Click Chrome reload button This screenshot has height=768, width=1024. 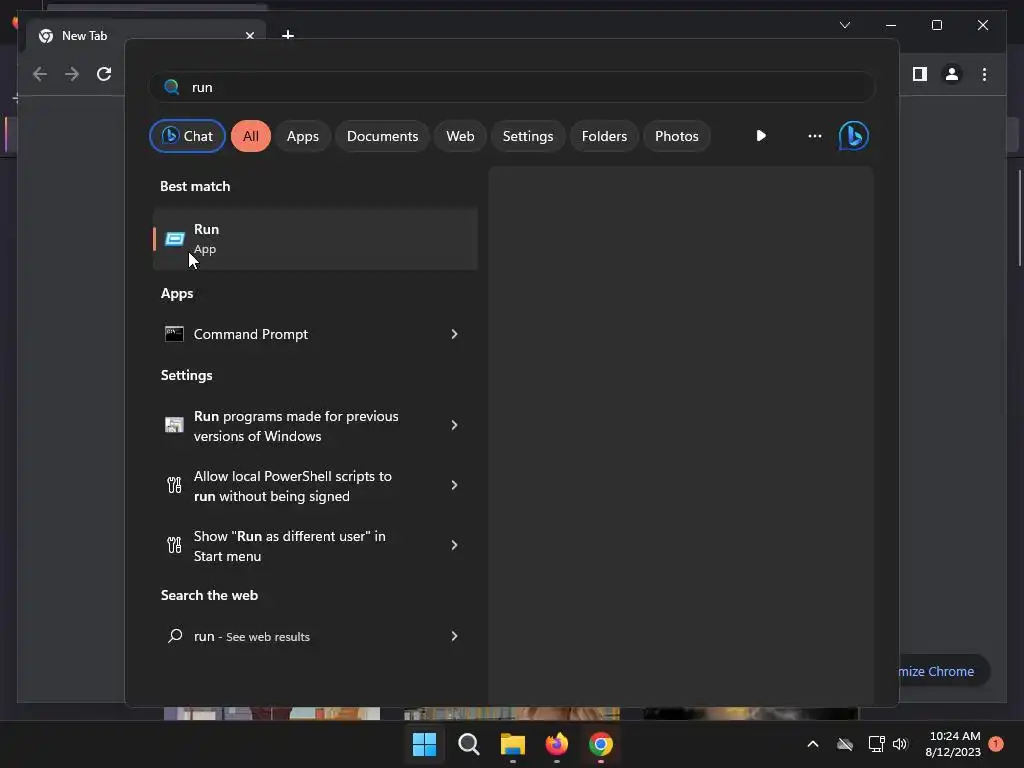[x=104, y=74]
